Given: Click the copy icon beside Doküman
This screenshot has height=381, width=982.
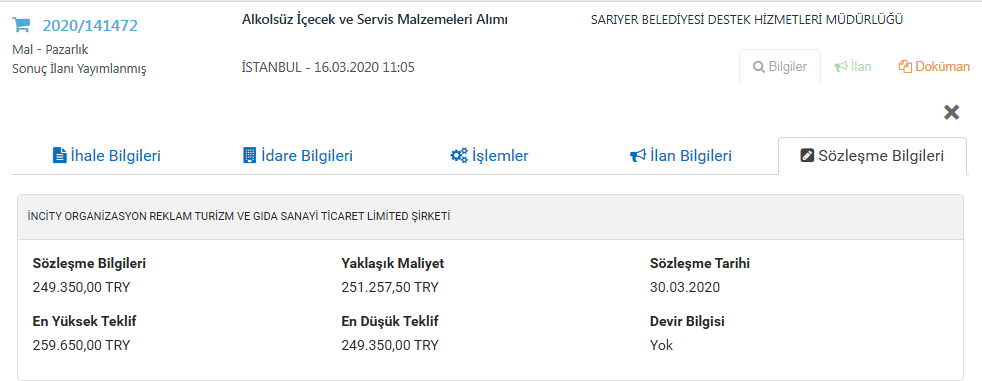Looking at the screenshot, I should click(905, 66).
